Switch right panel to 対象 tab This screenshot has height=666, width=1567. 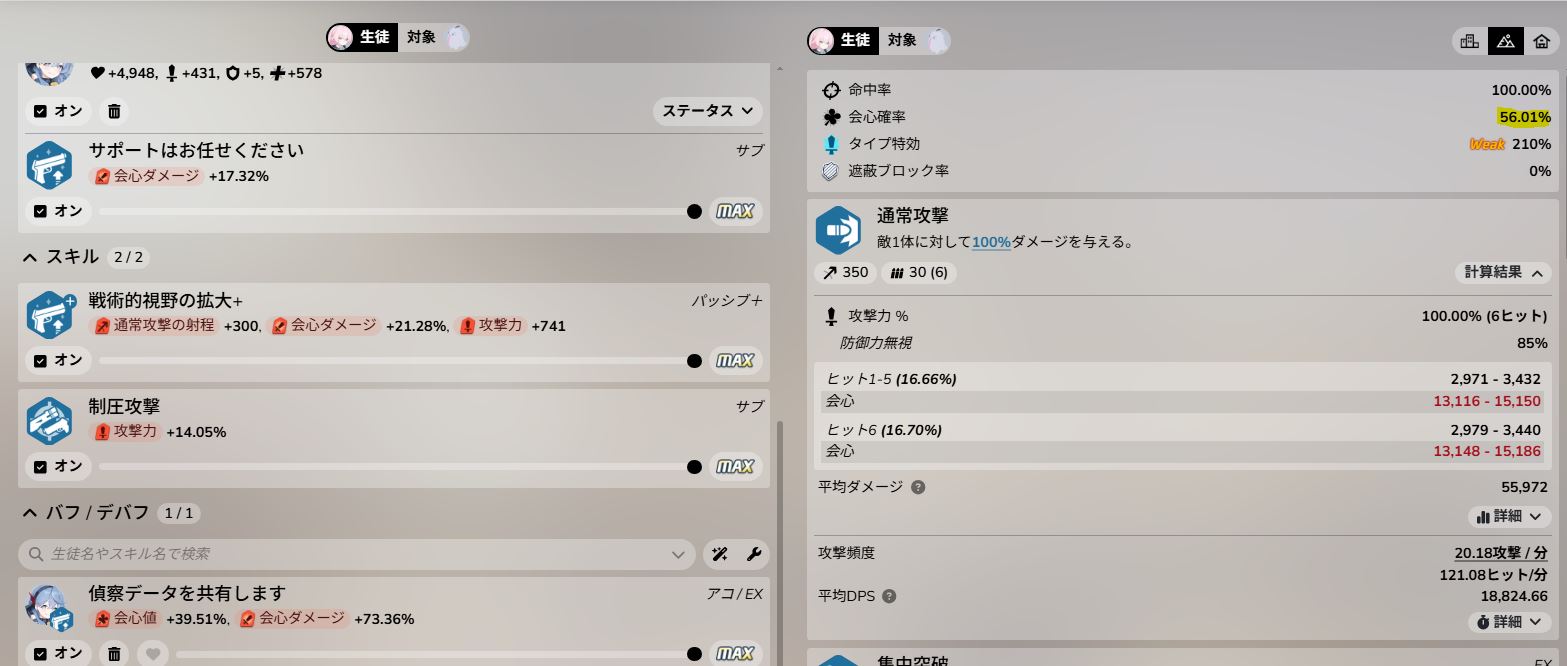pos(915,40)
